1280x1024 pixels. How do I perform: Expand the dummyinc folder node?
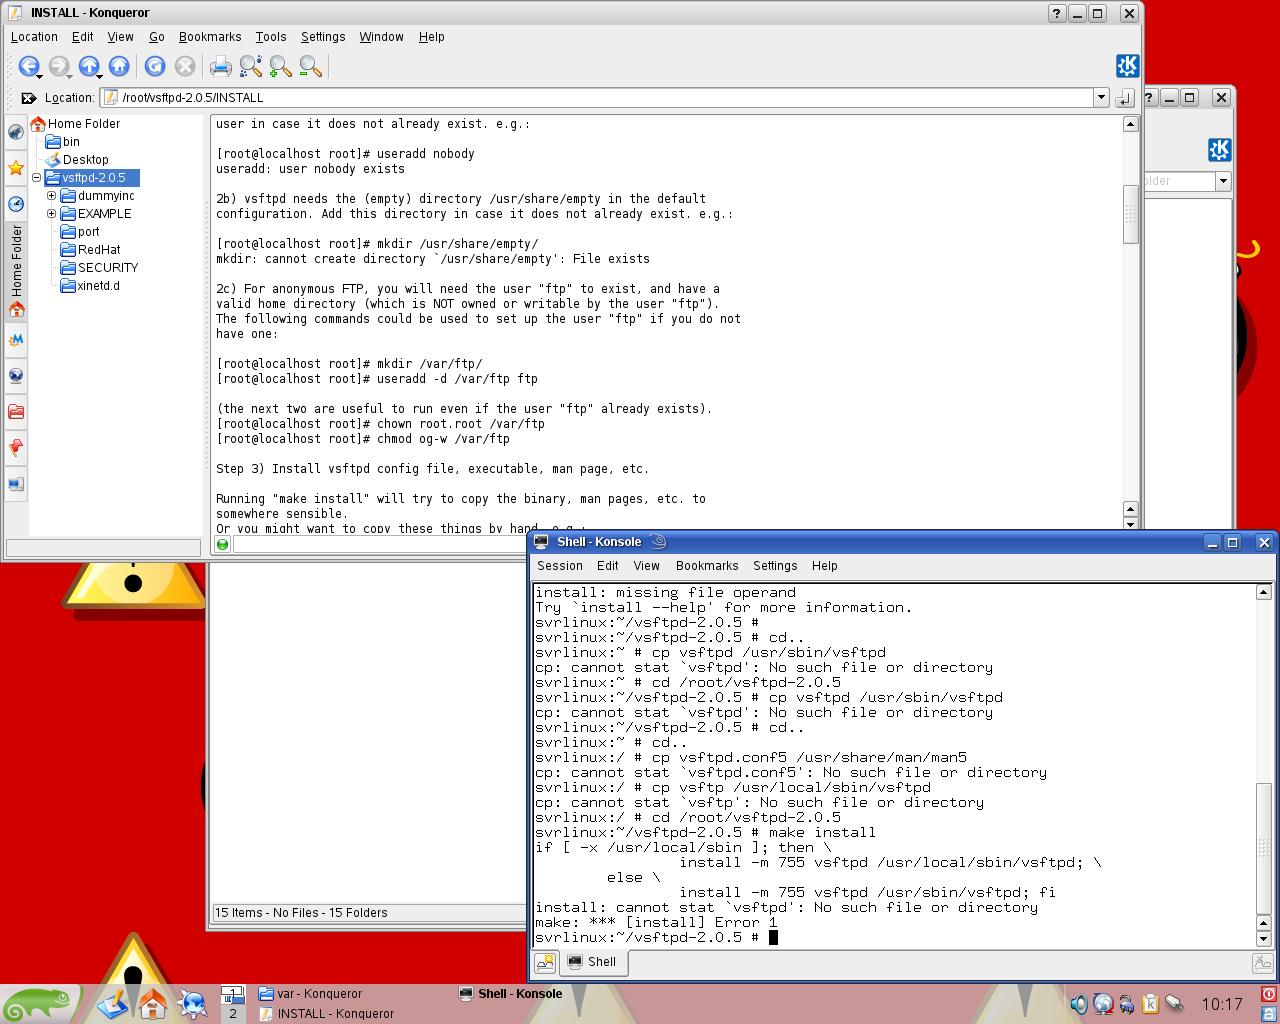[52, 196]
